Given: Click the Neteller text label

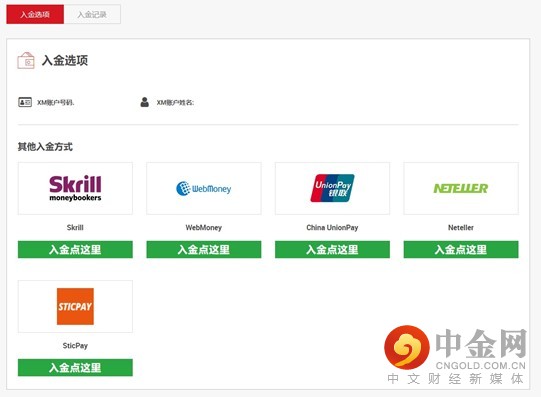Looking at the screenshot, I should tap(461, 228).
